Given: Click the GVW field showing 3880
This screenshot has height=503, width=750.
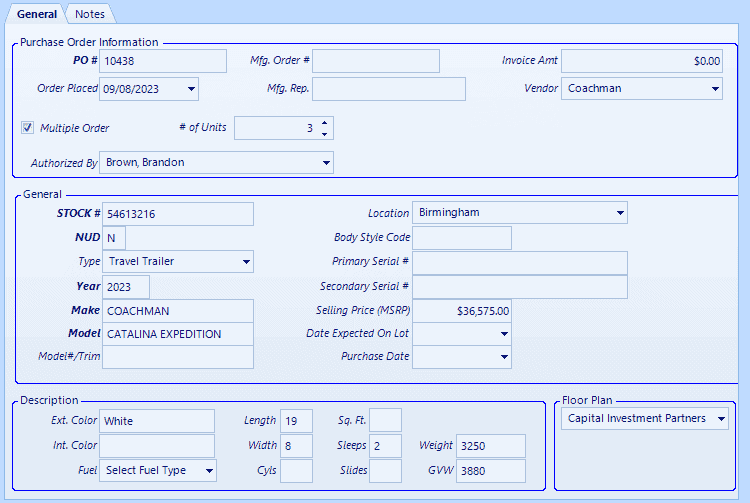Looking at the screenshot, I should (x=491, y=470).
